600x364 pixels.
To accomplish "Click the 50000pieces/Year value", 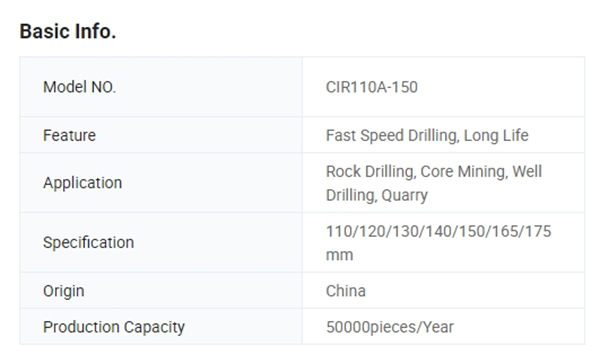I will [390, 327].
